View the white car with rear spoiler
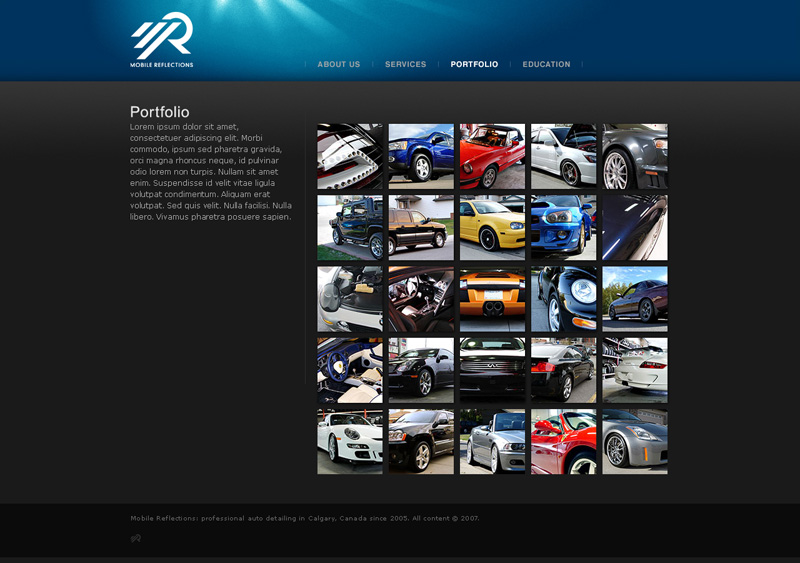Viewport: 800px width, 563px height. pyautogui.click(x=634, y=370)
